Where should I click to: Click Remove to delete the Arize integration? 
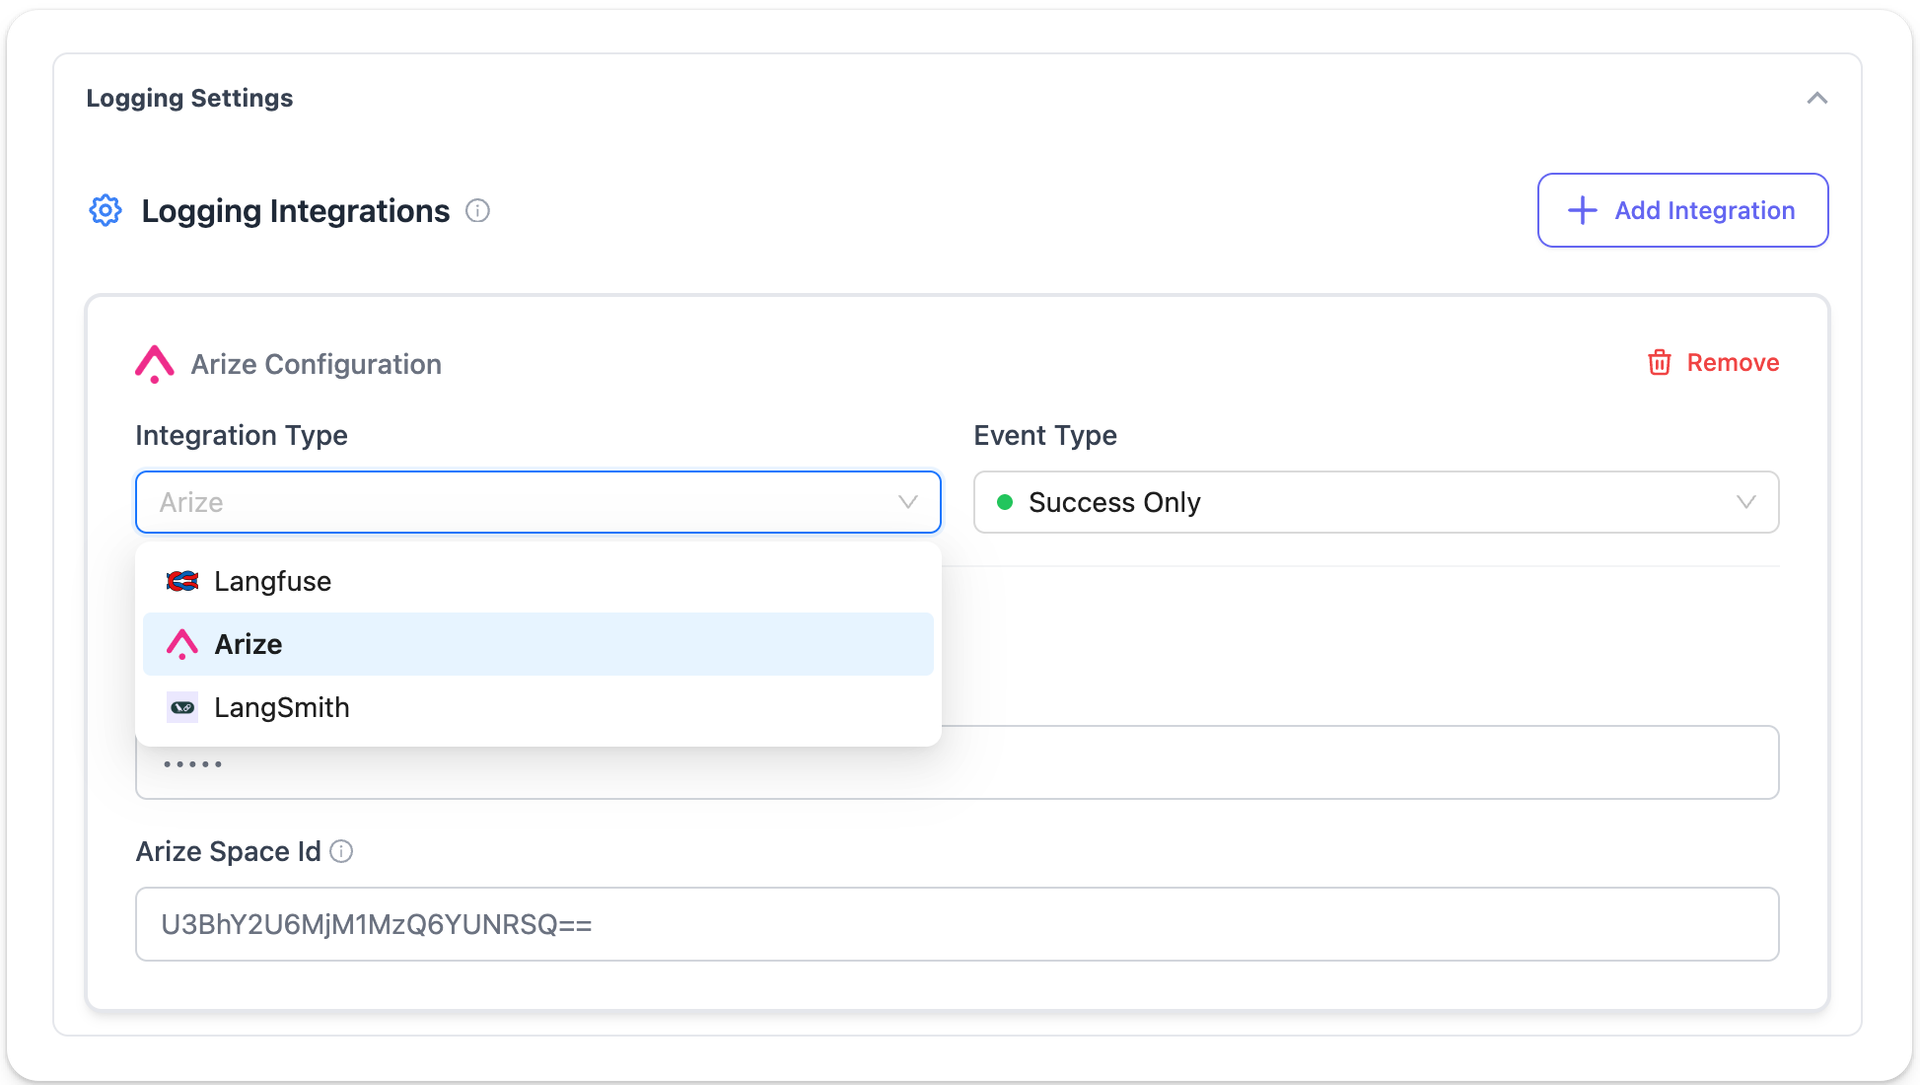1732,362
